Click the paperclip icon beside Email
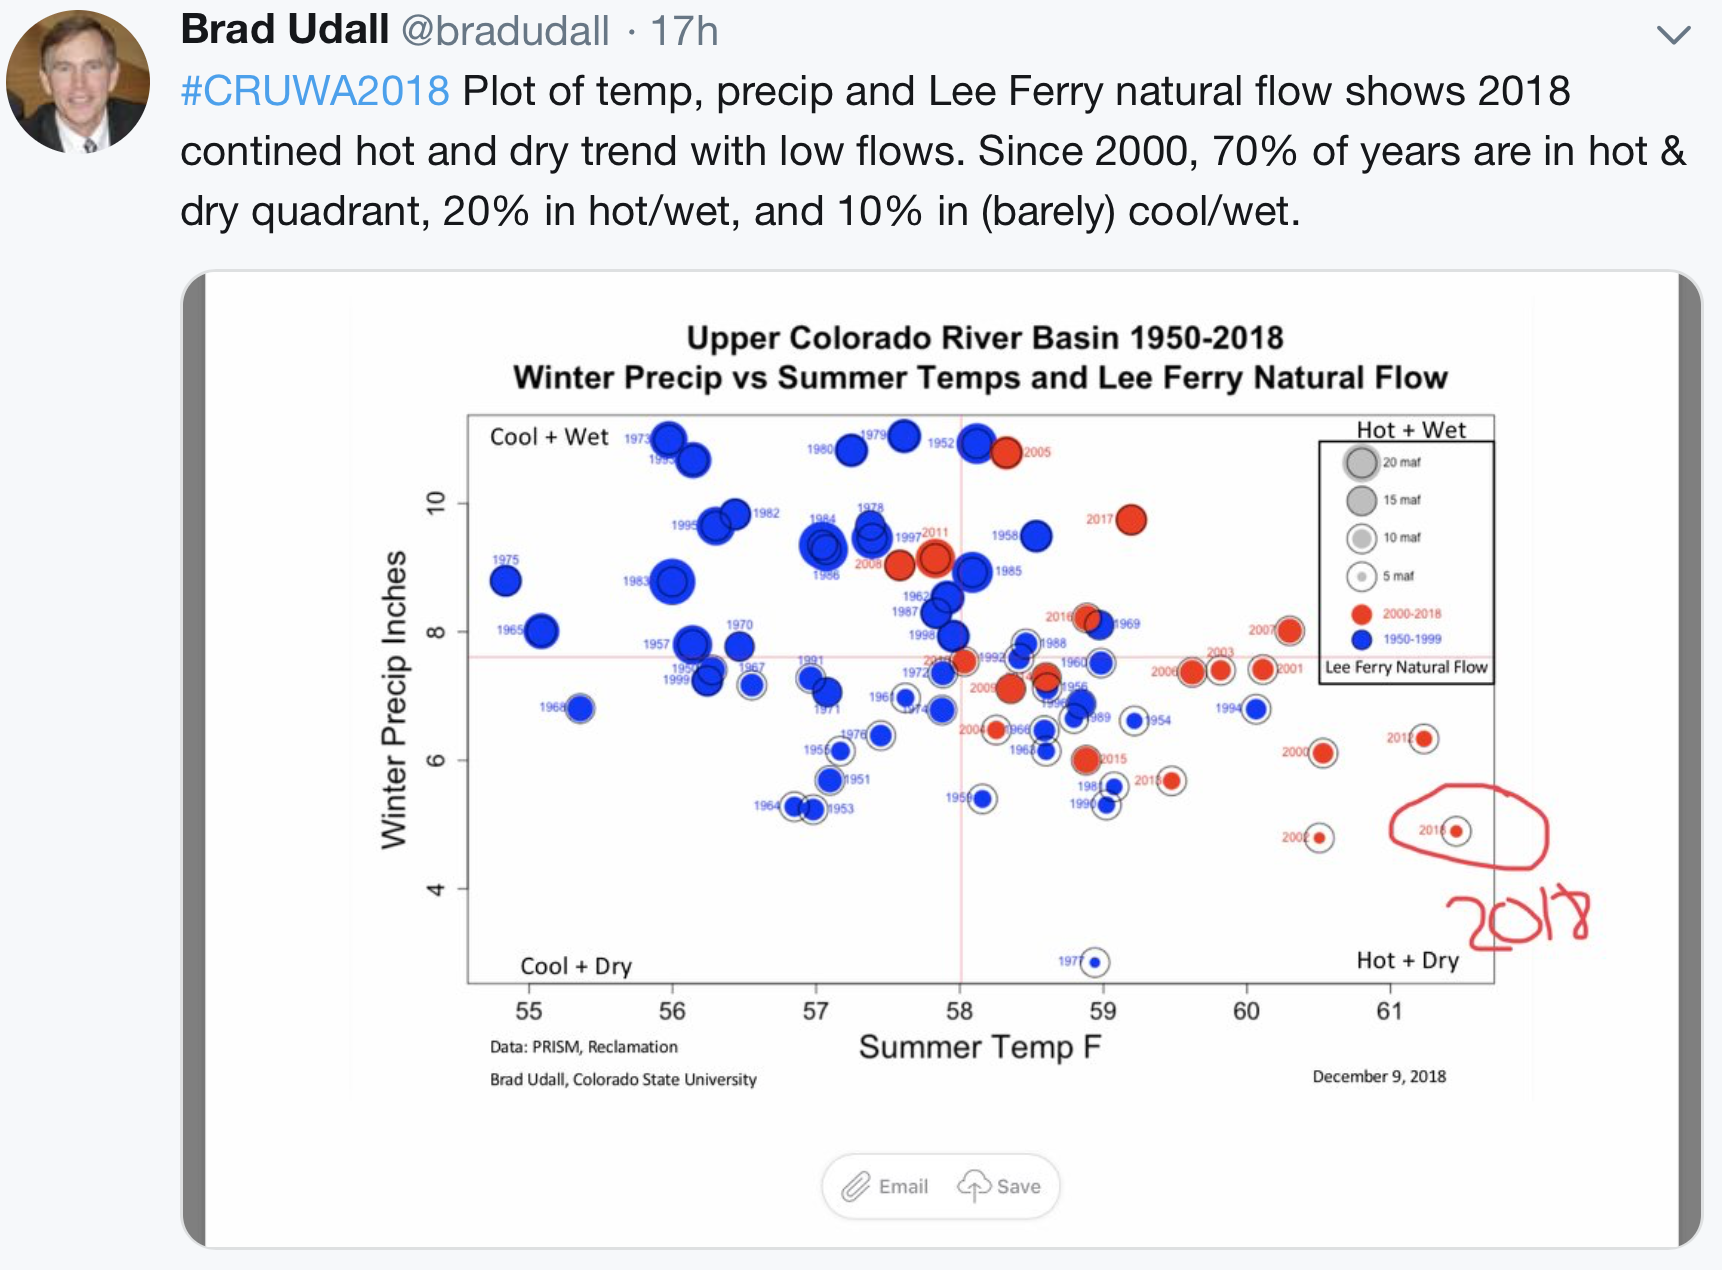 856,1187
